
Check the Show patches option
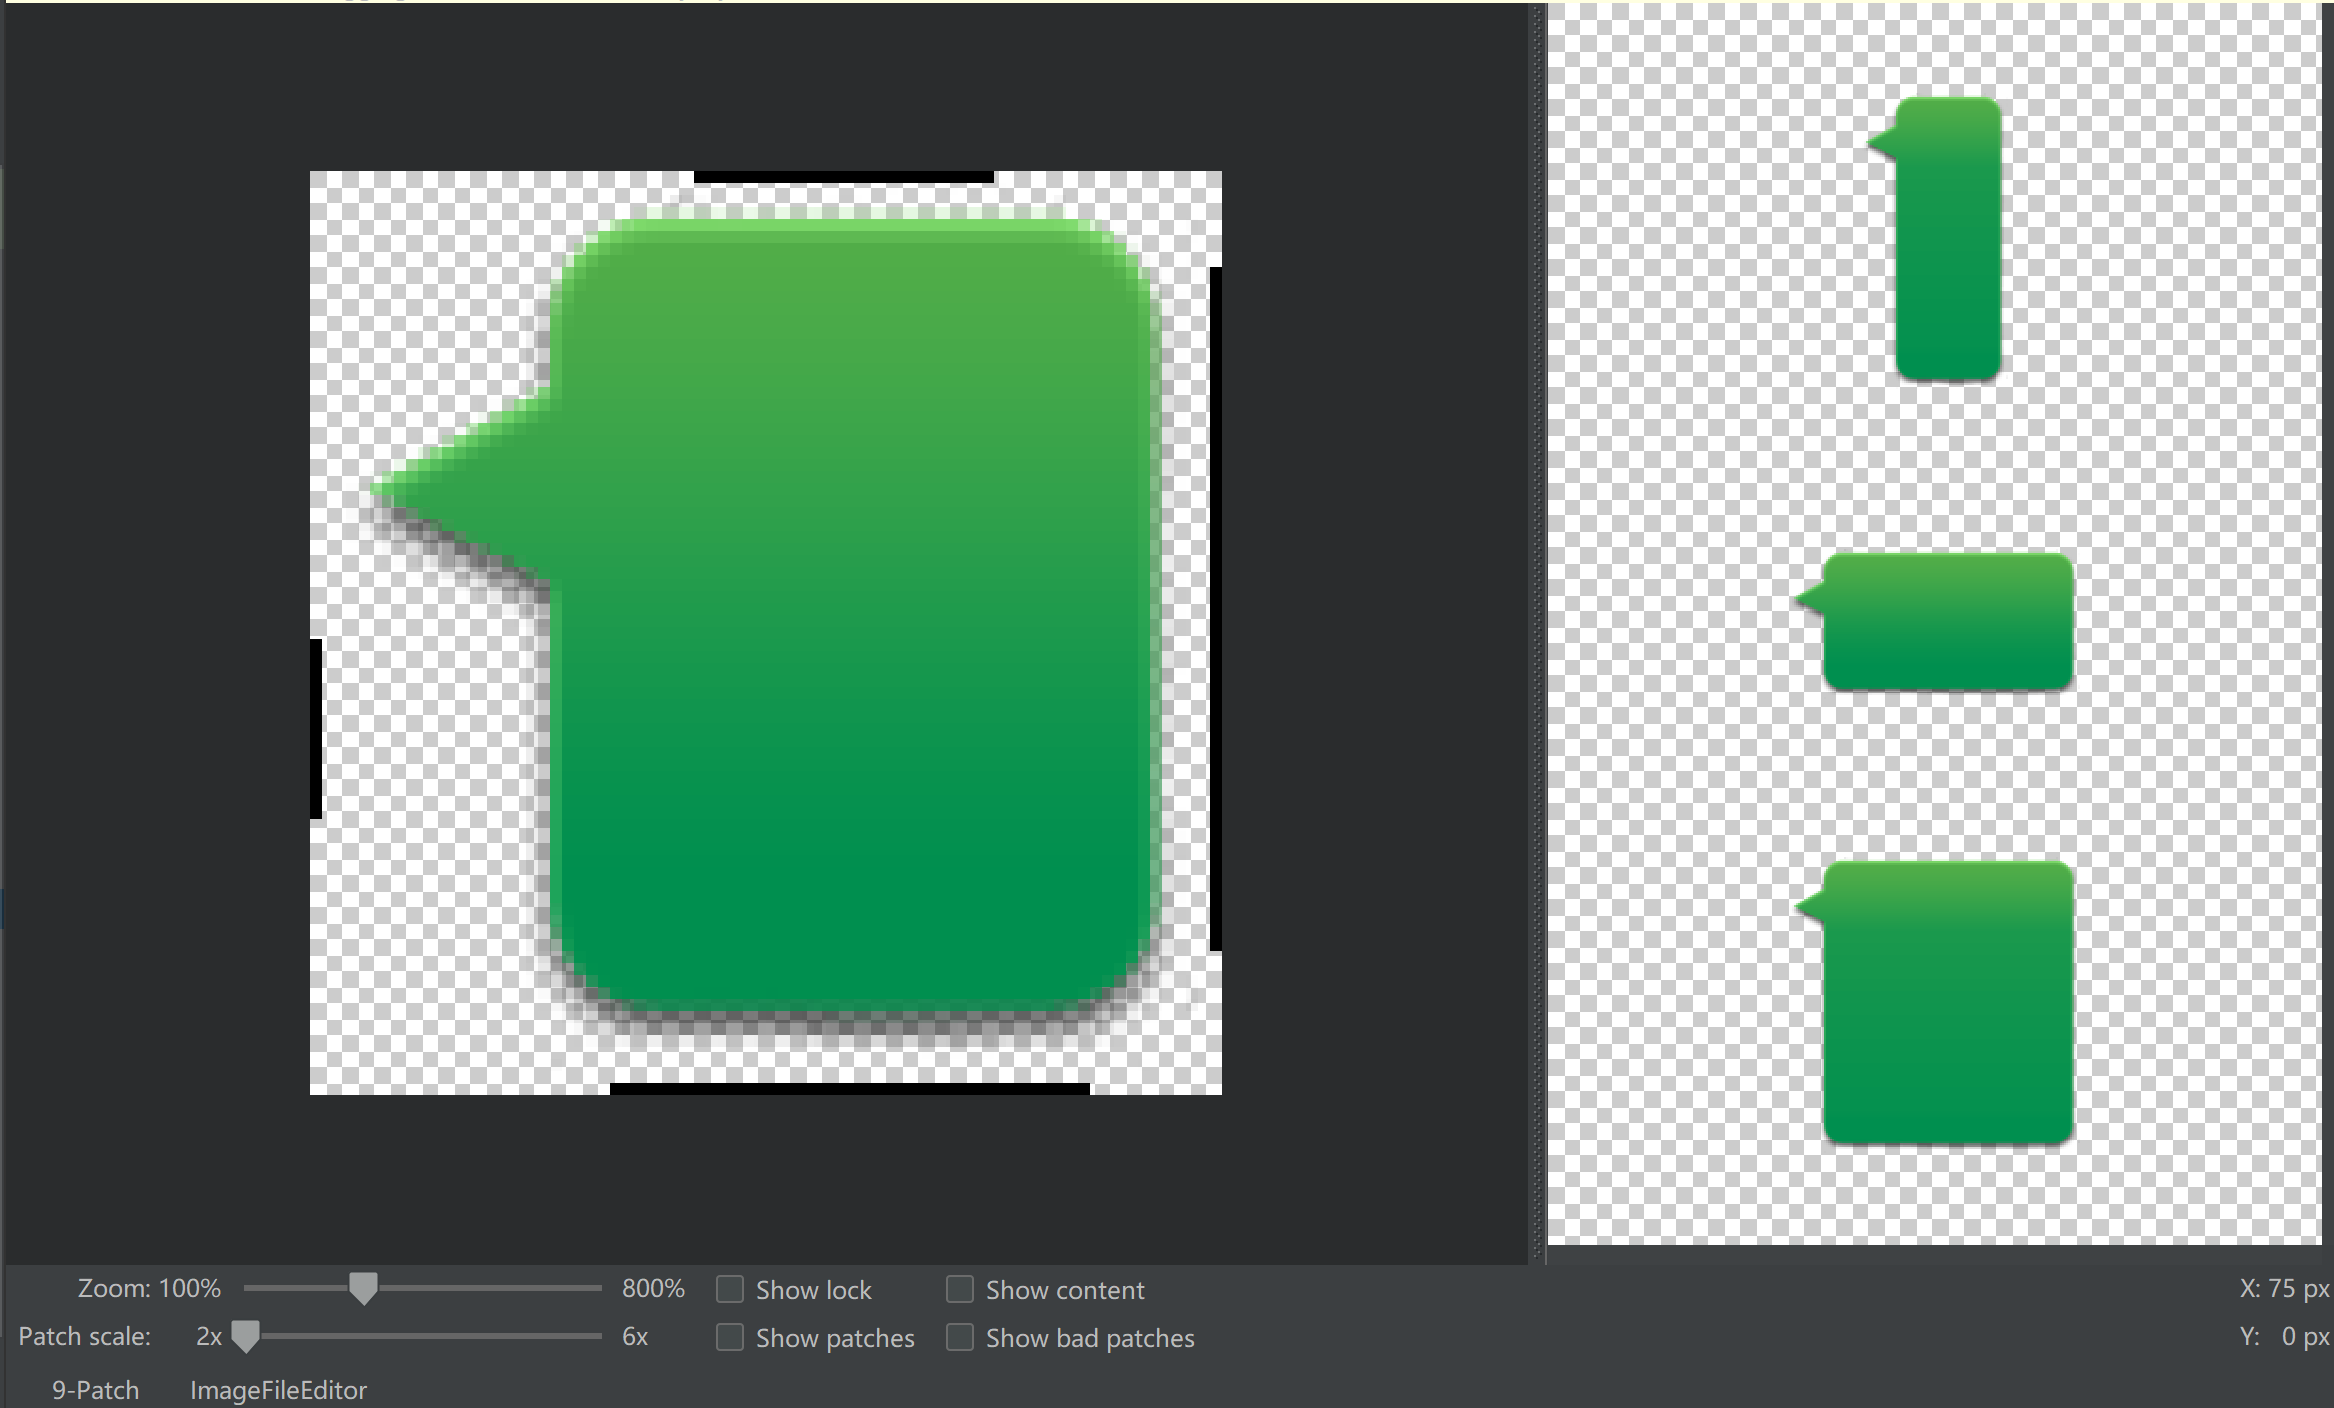click(x=730, y=1337)
